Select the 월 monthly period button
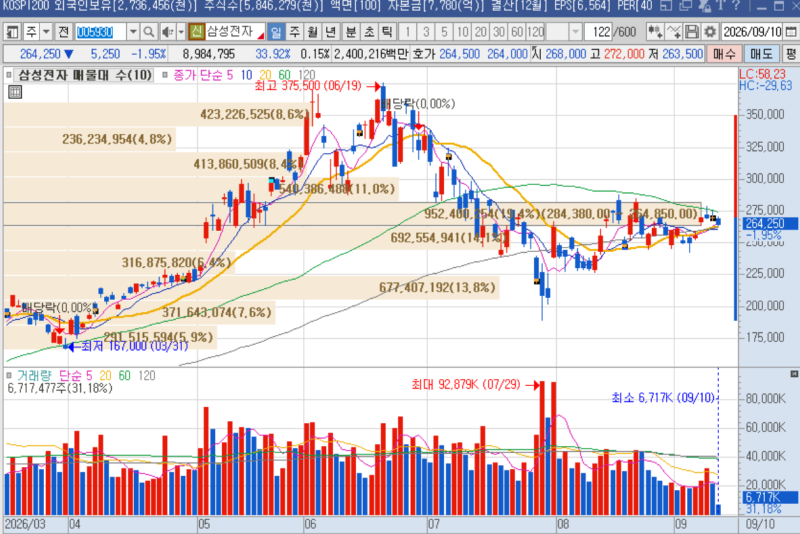Viewport: 800px width, 534px height. (x=312, y=32)
